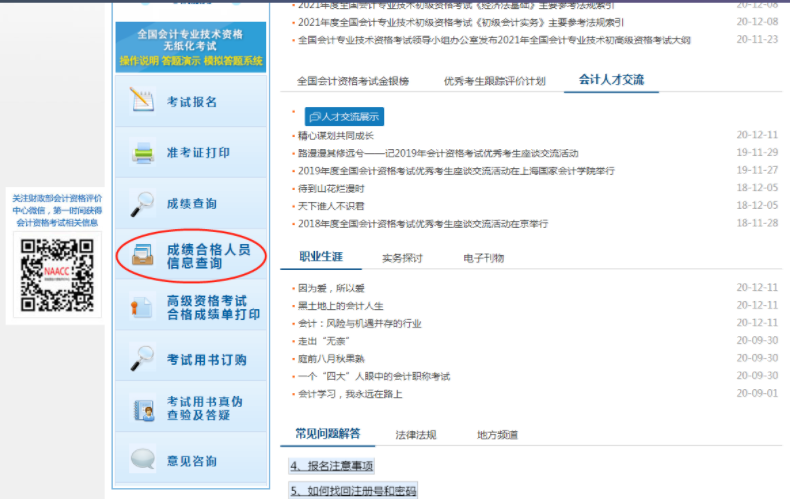Viewport: 790px width, 499px height.
Task: Select the 实务探讨 tab
Action: [x=402, y=258]
